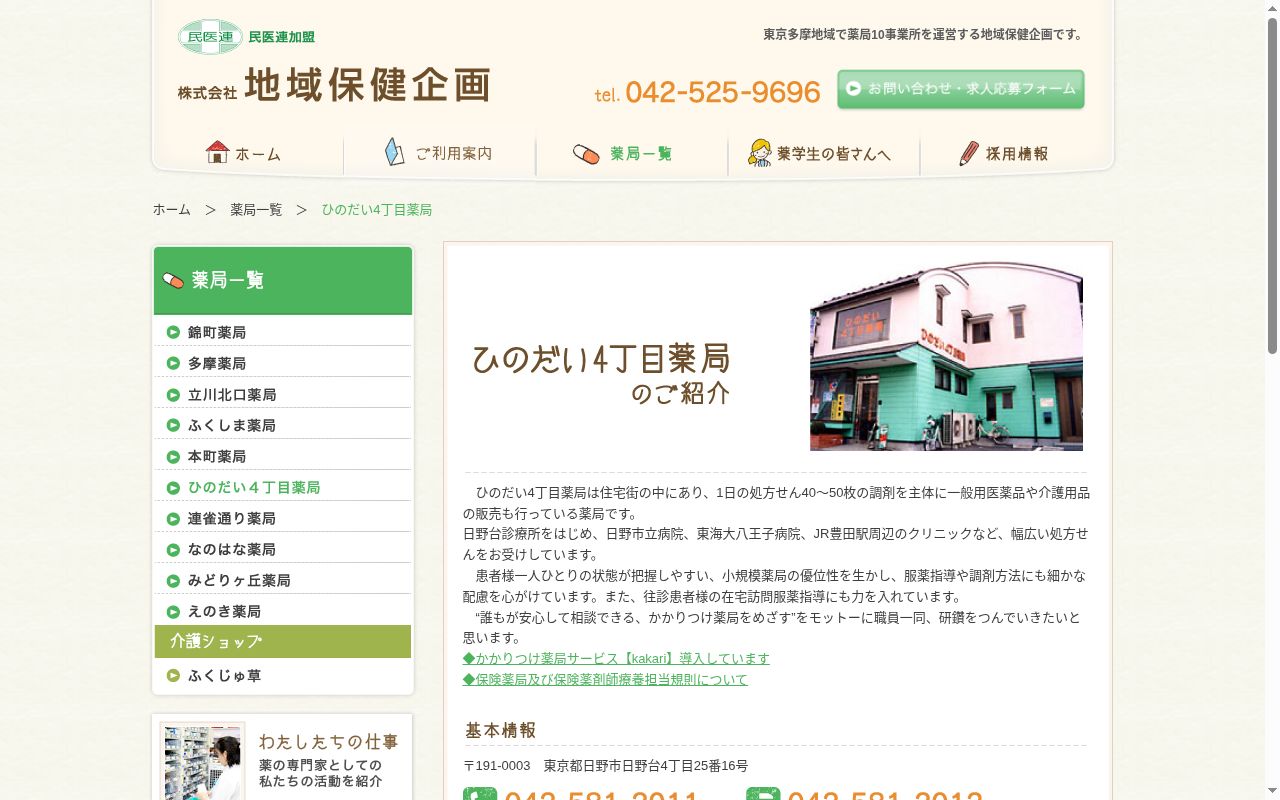
Task: Click the ひのだい4丁目薬局 breadcrumb text
Action: pyautogui.click(x=377, y=209)
